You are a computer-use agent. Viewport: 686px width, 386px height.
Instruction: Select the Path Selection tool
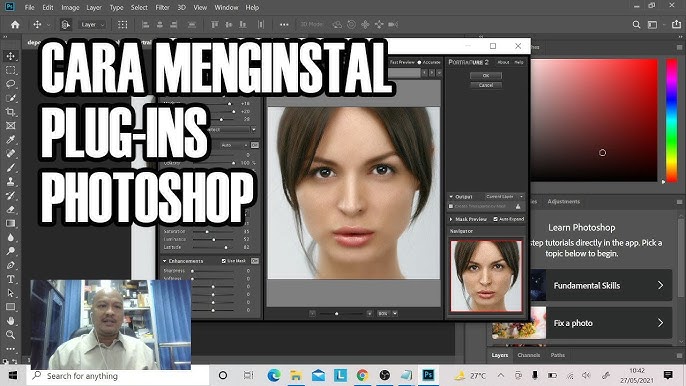[10, 293]
